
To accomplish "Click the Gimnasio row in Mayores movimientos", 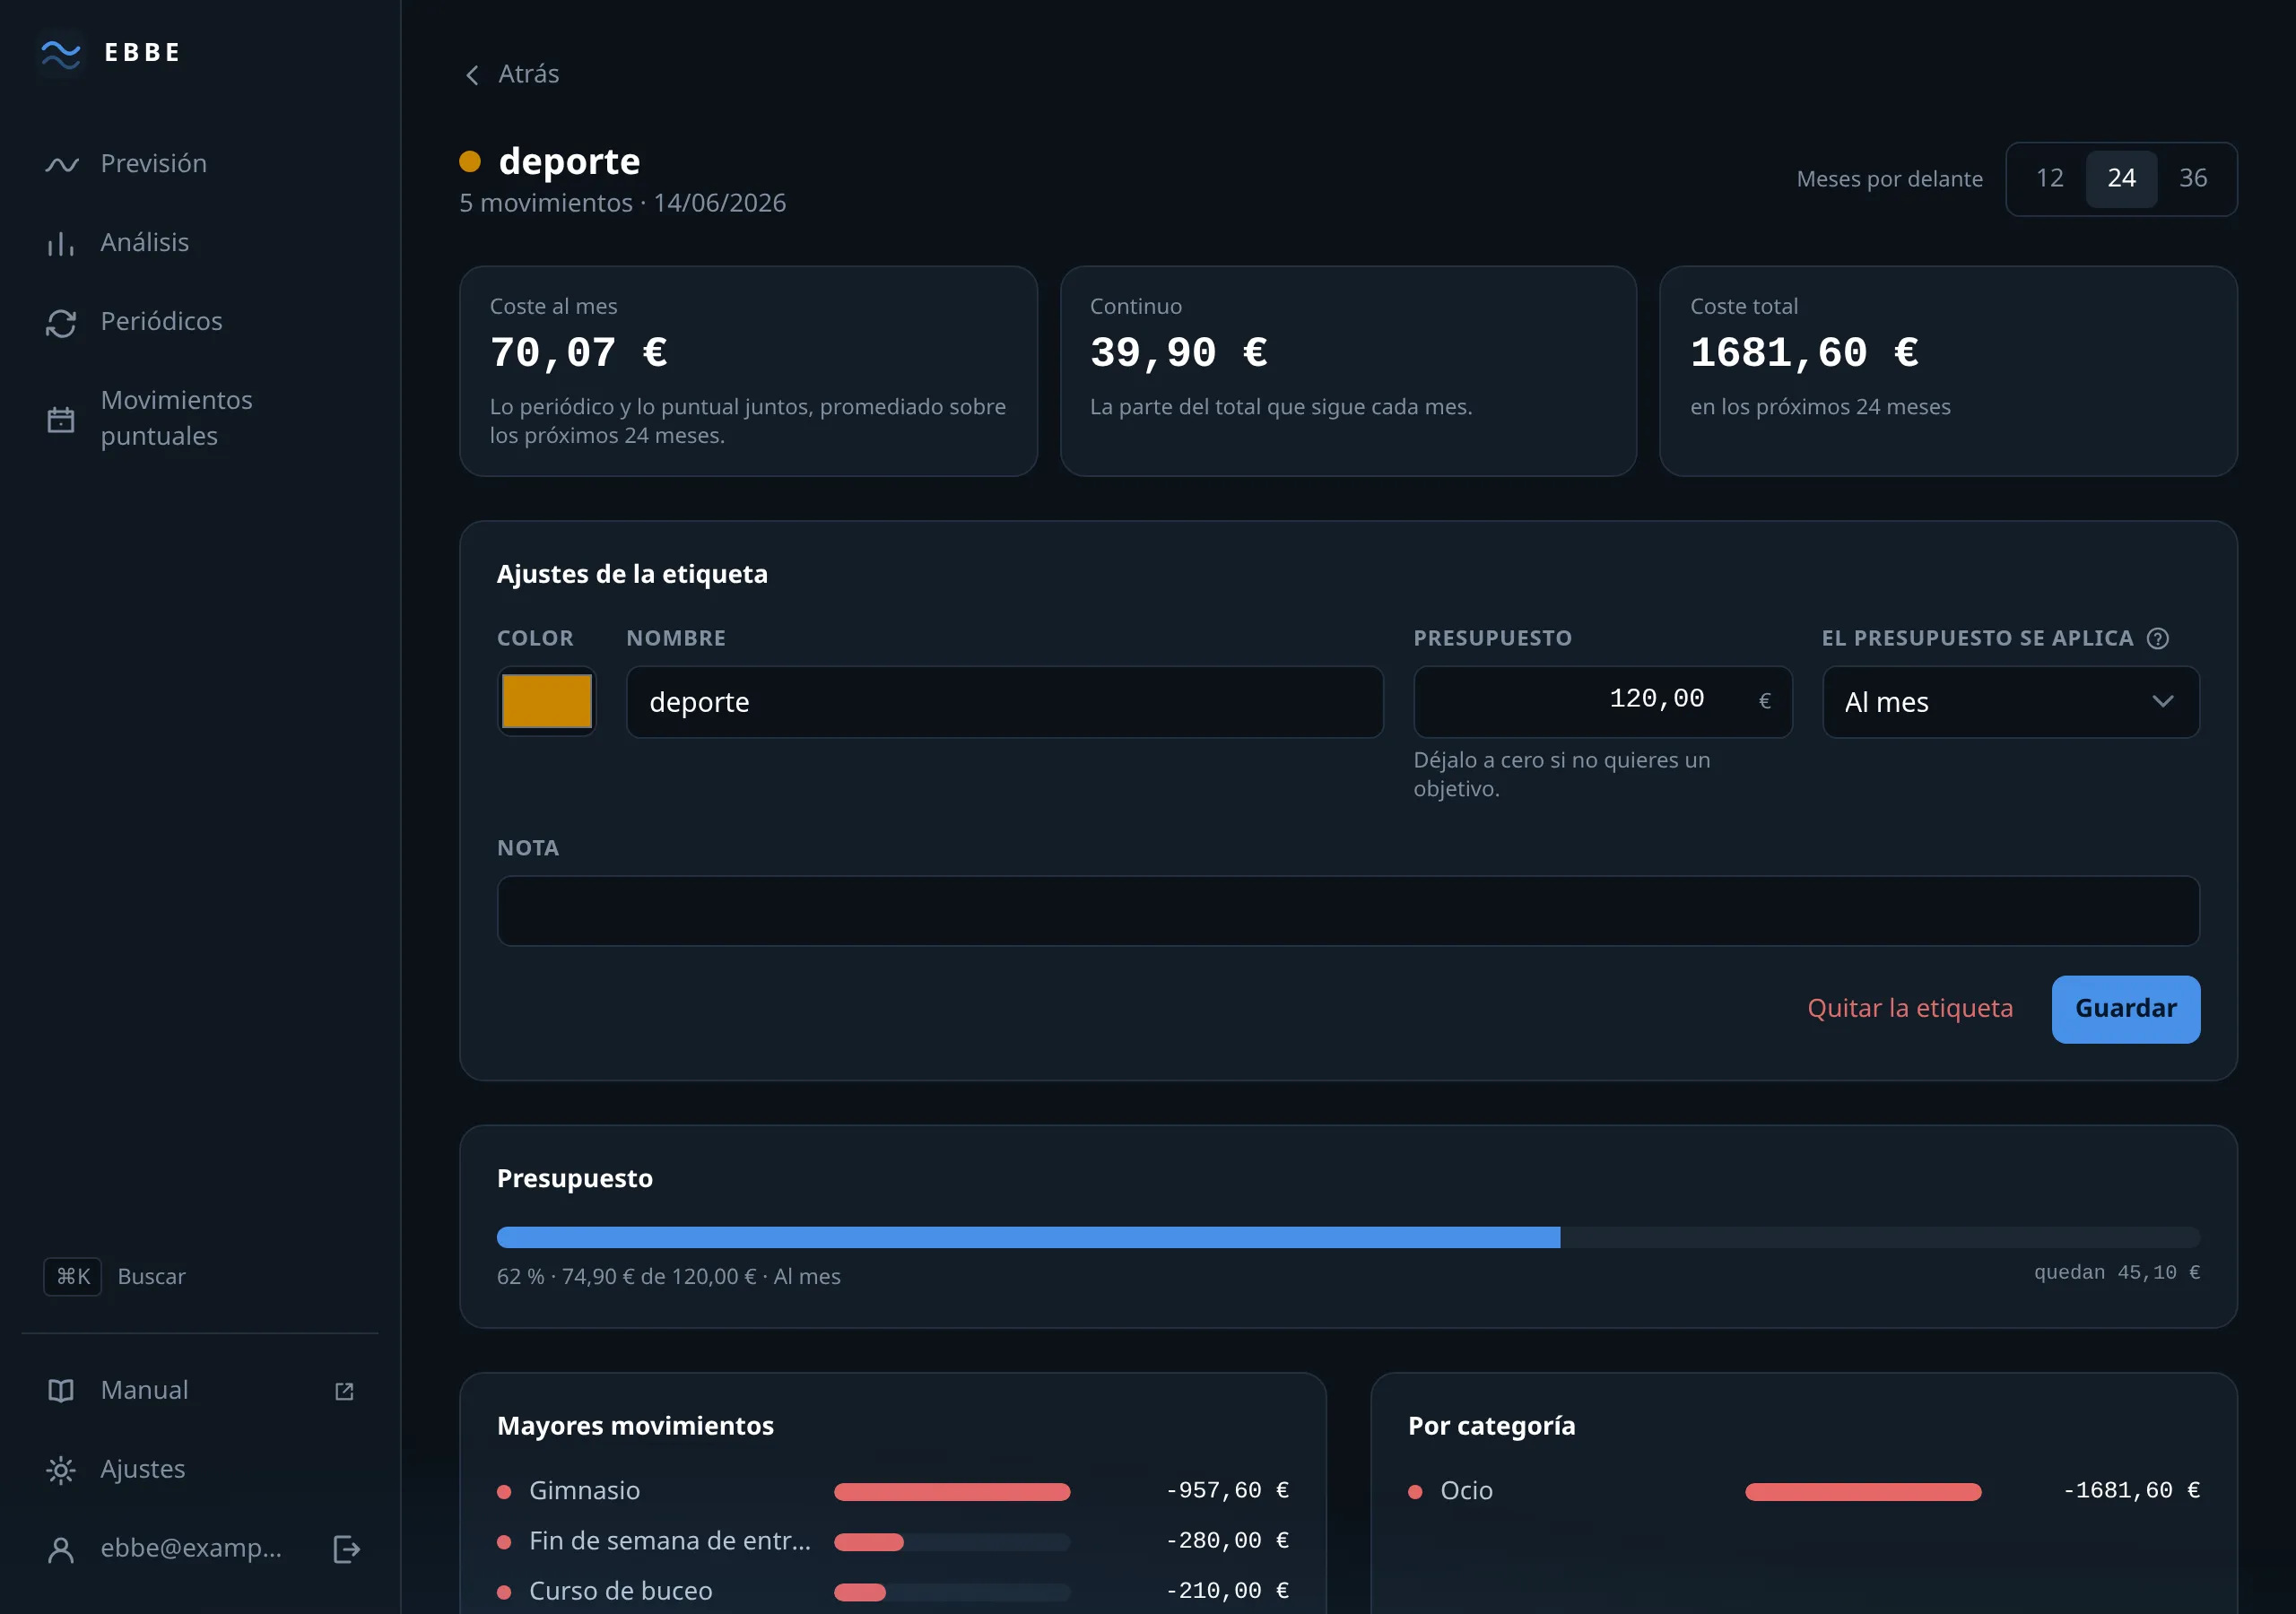I will pos(893,1491).
